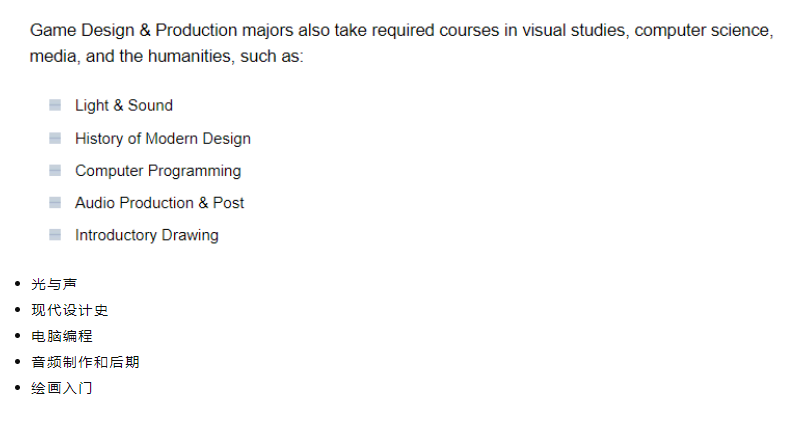Click the Introductory Drawing list item
The height and width of the screenshot is (429, 786).
[x=147, y=235]
